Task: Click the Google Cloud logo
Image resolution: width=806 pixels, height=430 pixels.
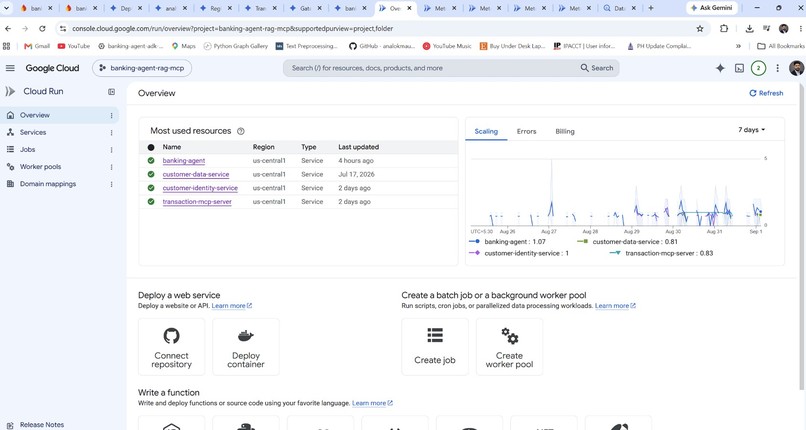Action: pyautogui.click(x=52, y=68)
